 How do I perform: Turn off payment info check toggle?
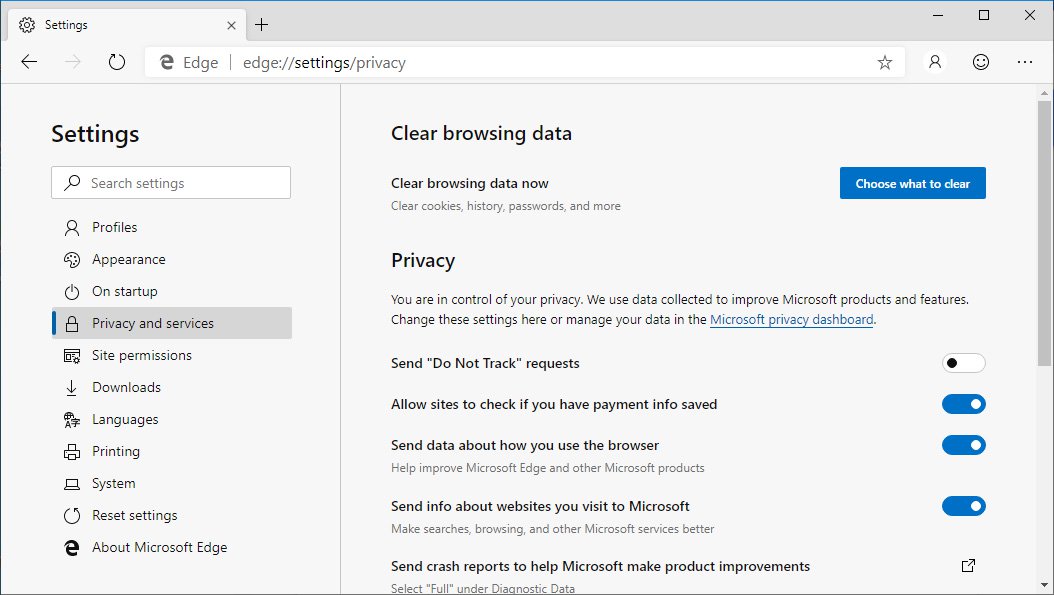click(963, 404)
